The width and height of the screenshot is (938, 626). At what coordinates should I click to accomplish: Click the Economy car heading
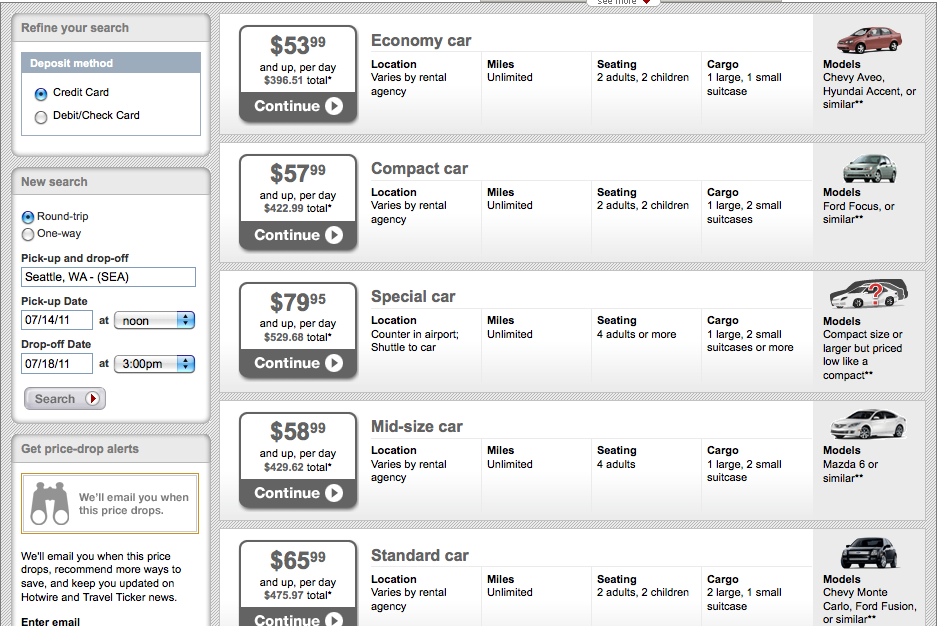421,41
